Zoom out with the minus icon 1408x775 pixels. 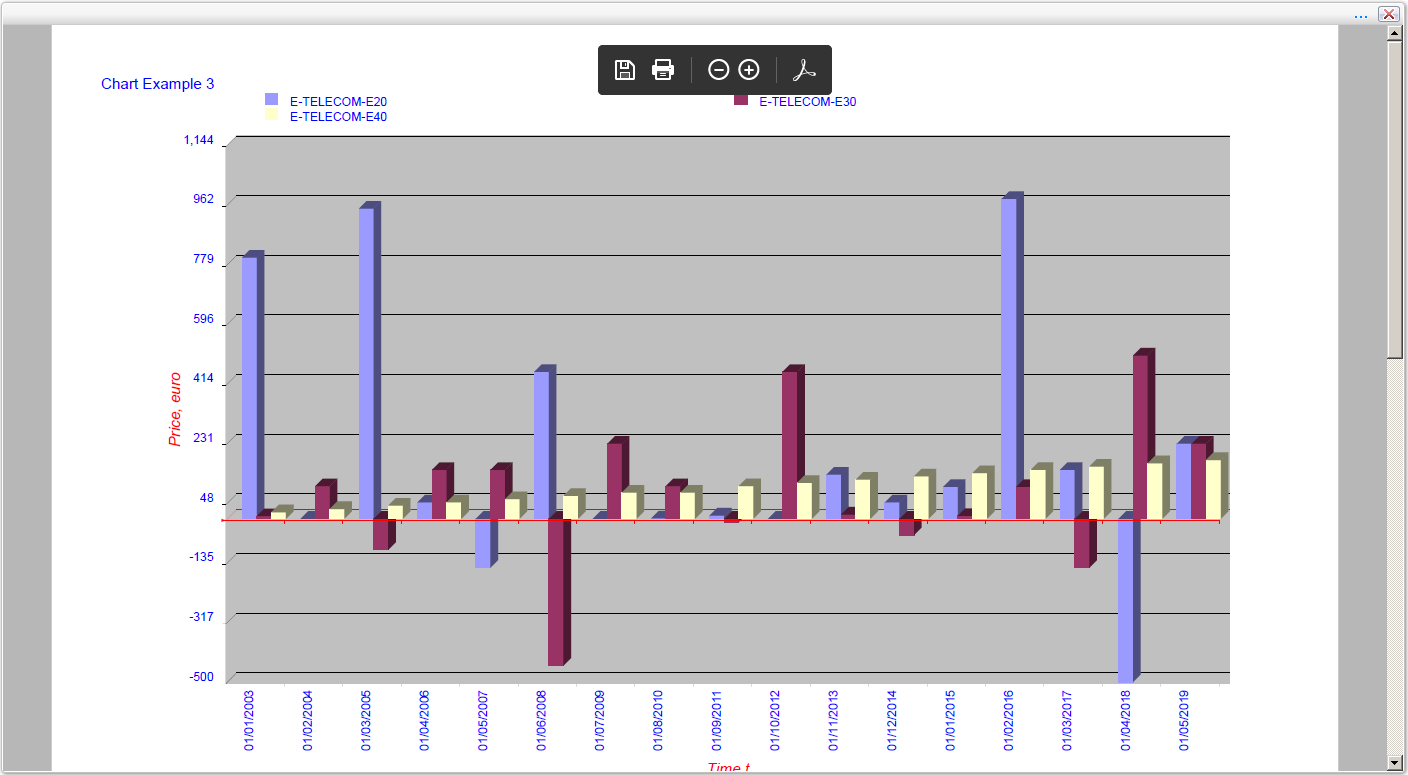[x=718, y=70]
